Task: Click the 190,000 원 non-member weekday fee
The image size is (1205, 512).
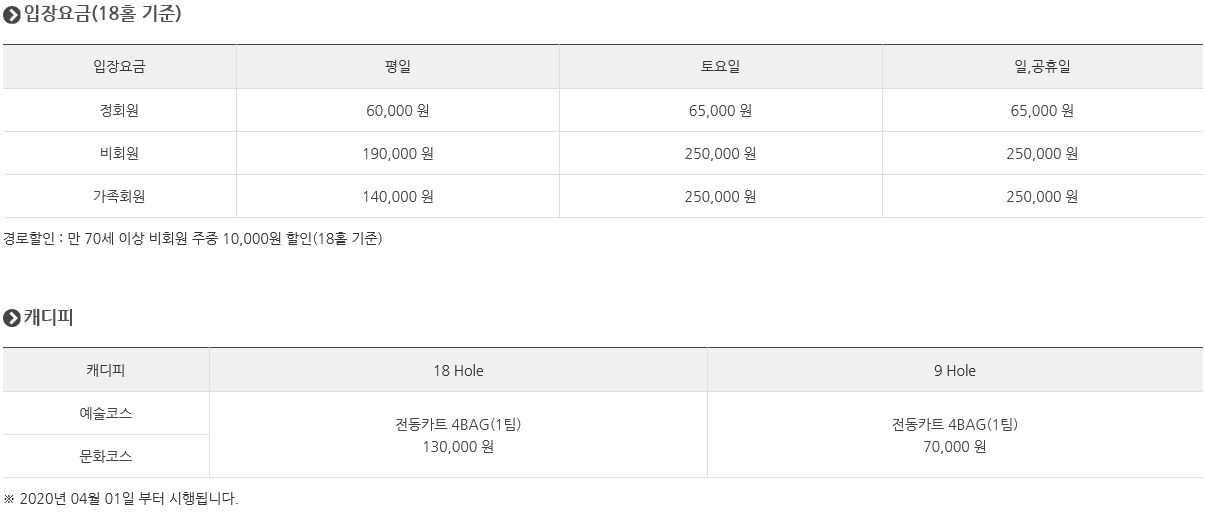Action: pyautogui.click(x=398, y=153)
